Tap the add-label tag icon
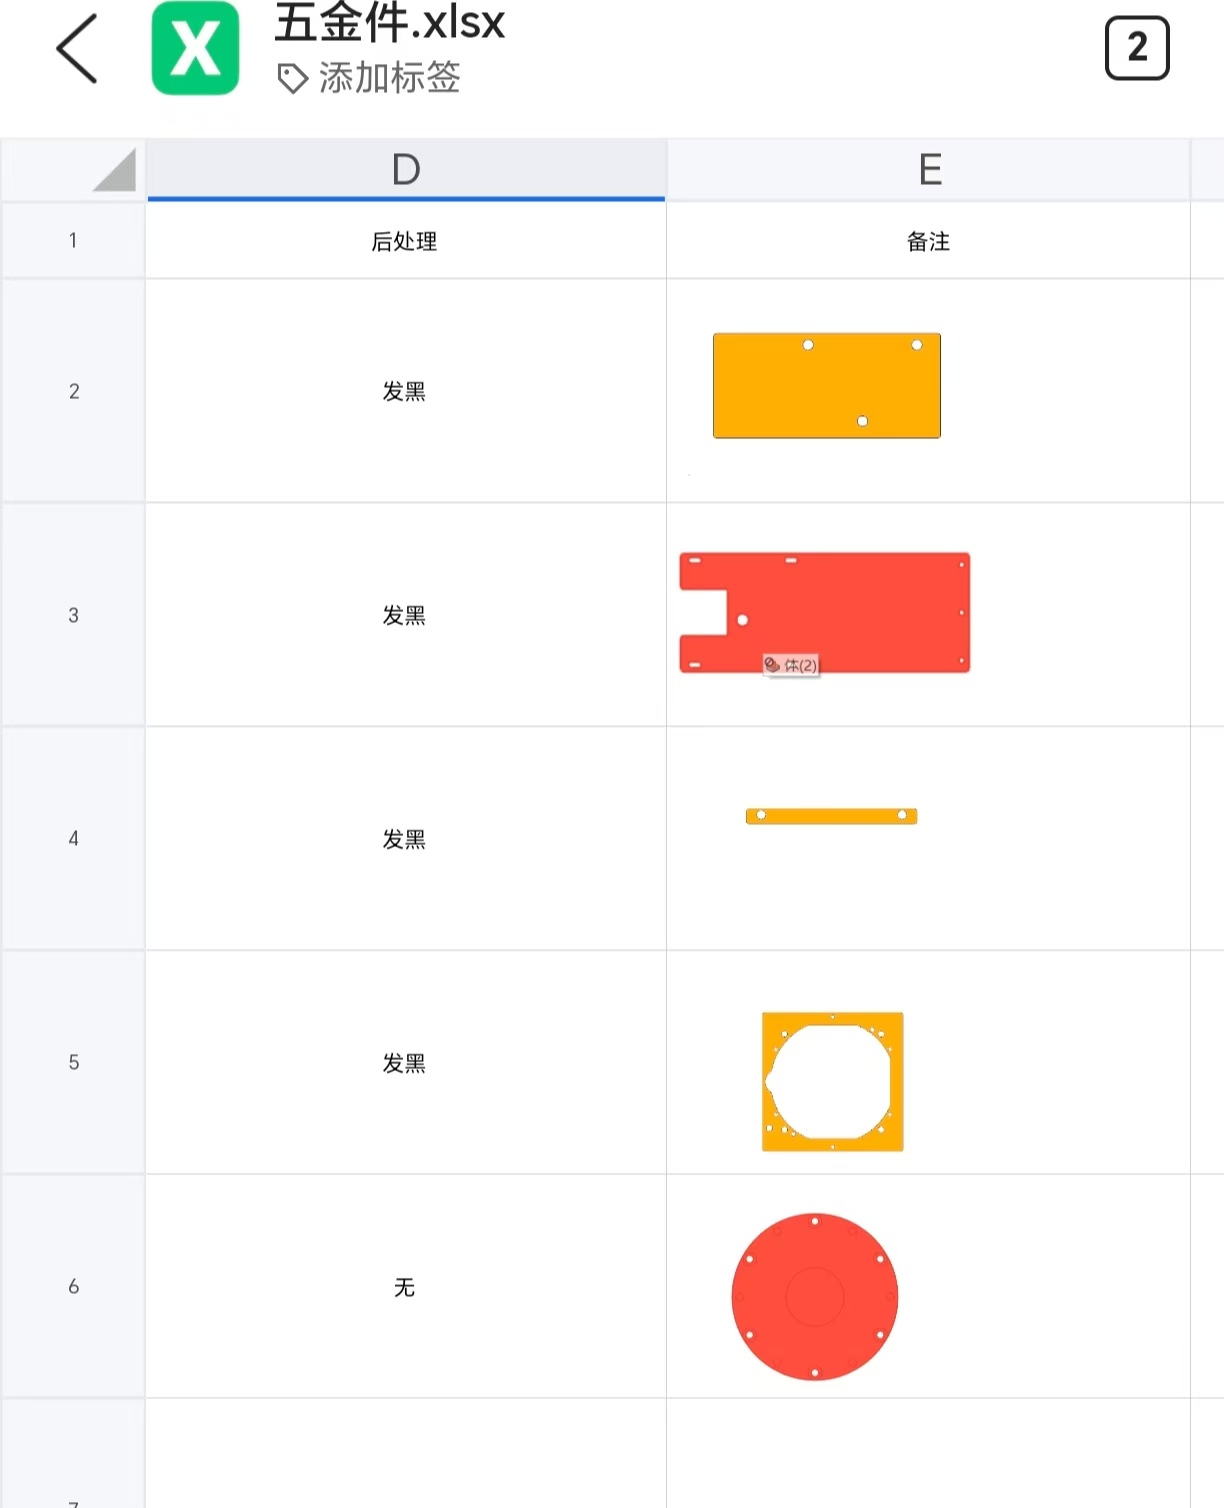This screenshot has height=1508, width=1224. click(292, 78)
